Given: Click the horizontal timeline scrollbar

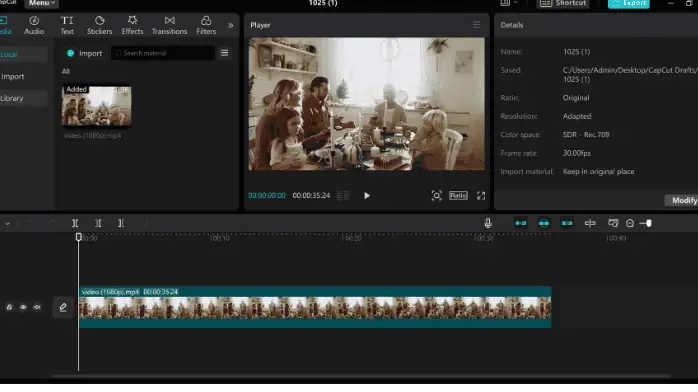Looking at the screenshot, I should pyautogui.click(x=361, y=376).
